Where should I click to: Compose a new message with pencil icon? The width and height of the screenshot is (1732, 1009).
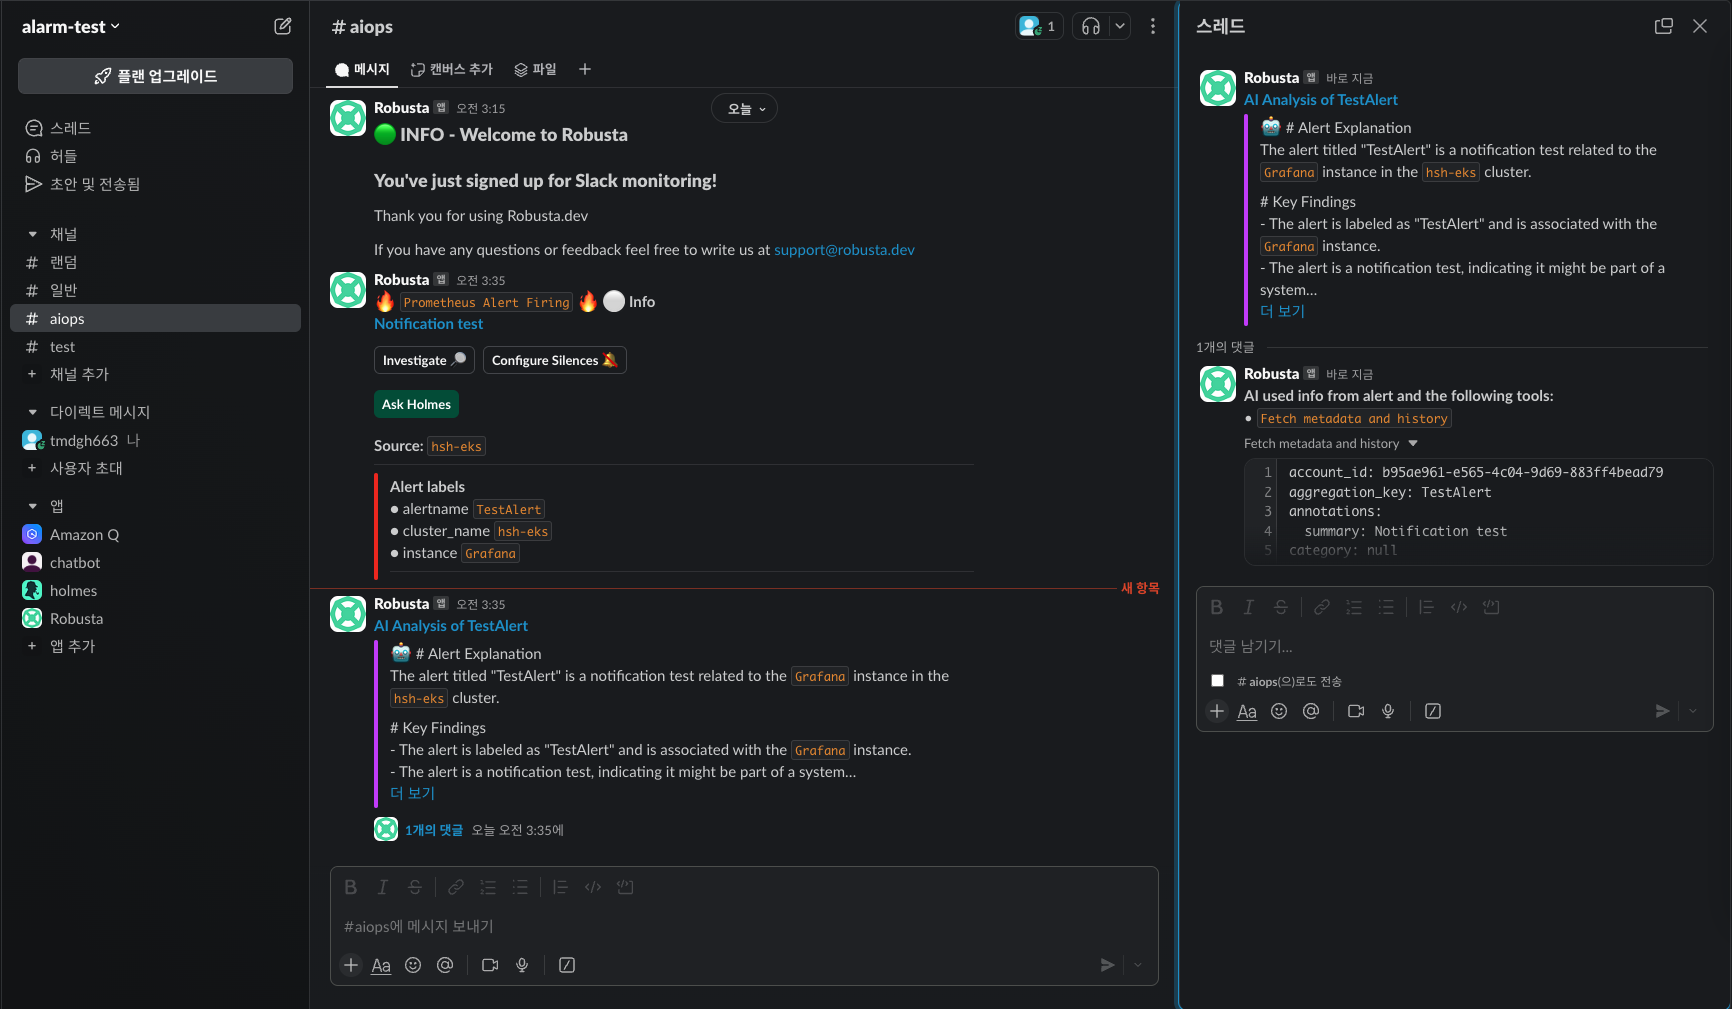pos(283,26)
